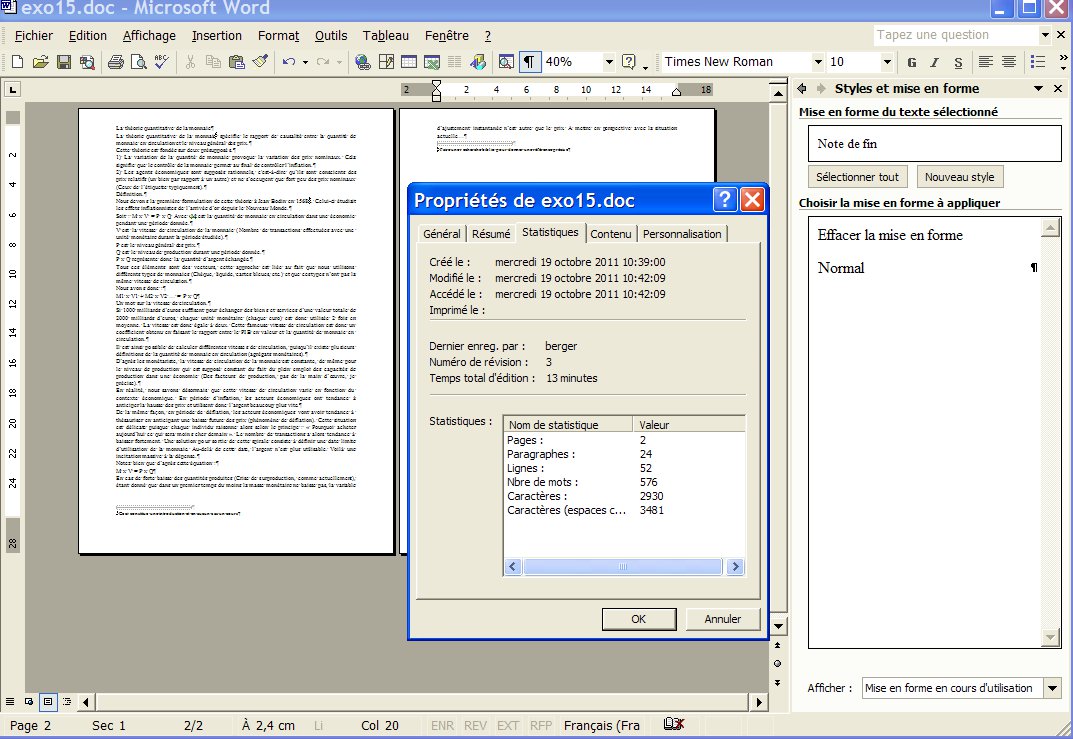Click the bulleted list icon

point(1037,62)
